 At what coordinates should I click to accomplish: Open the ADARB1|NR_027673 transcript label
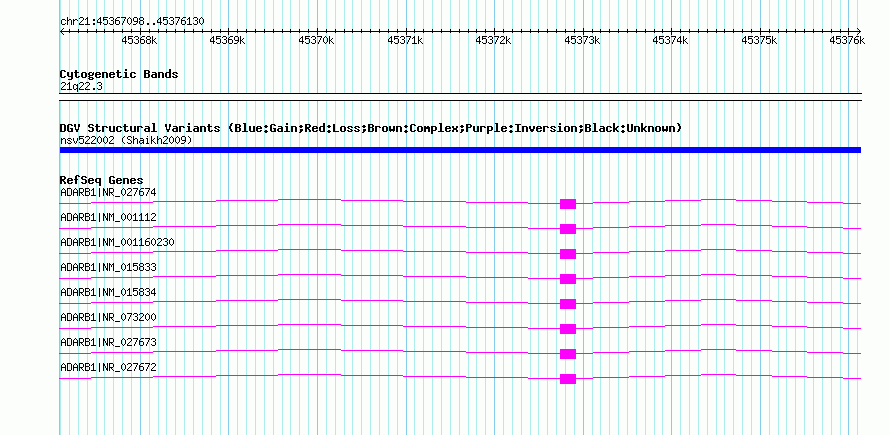pos(108,342)
